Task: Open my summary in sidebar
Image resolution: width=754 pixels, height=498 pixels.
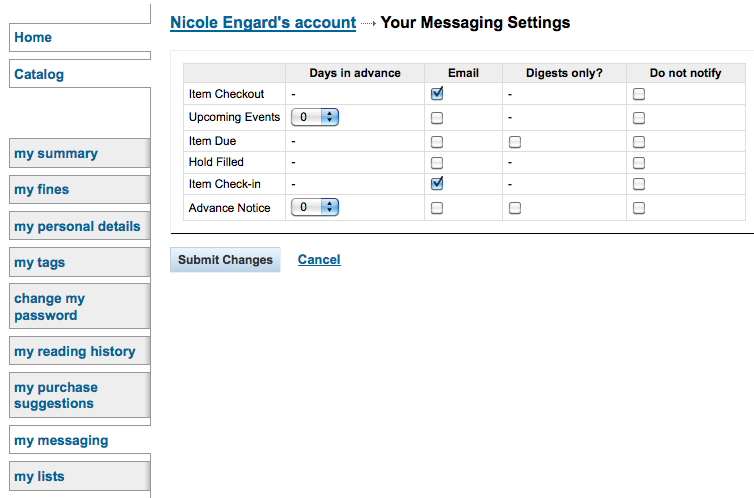Action: click(80, 153)
